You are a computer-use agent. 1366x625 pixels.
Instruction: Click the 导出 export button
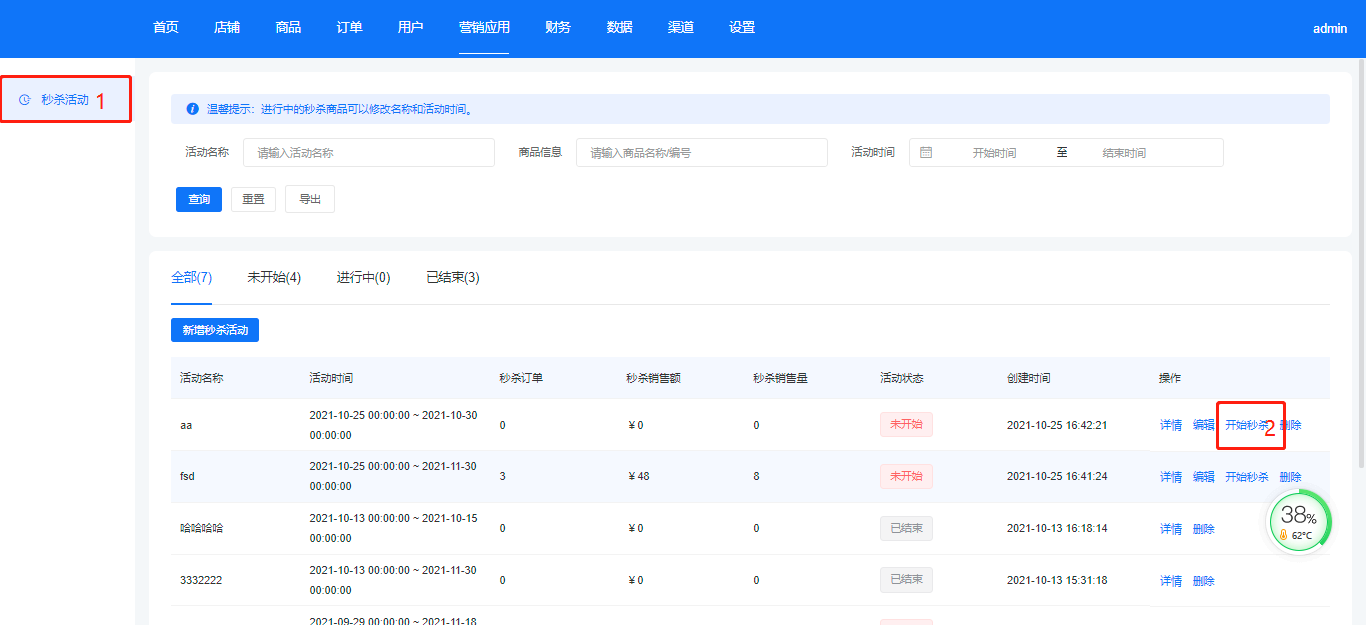[310, 199]
